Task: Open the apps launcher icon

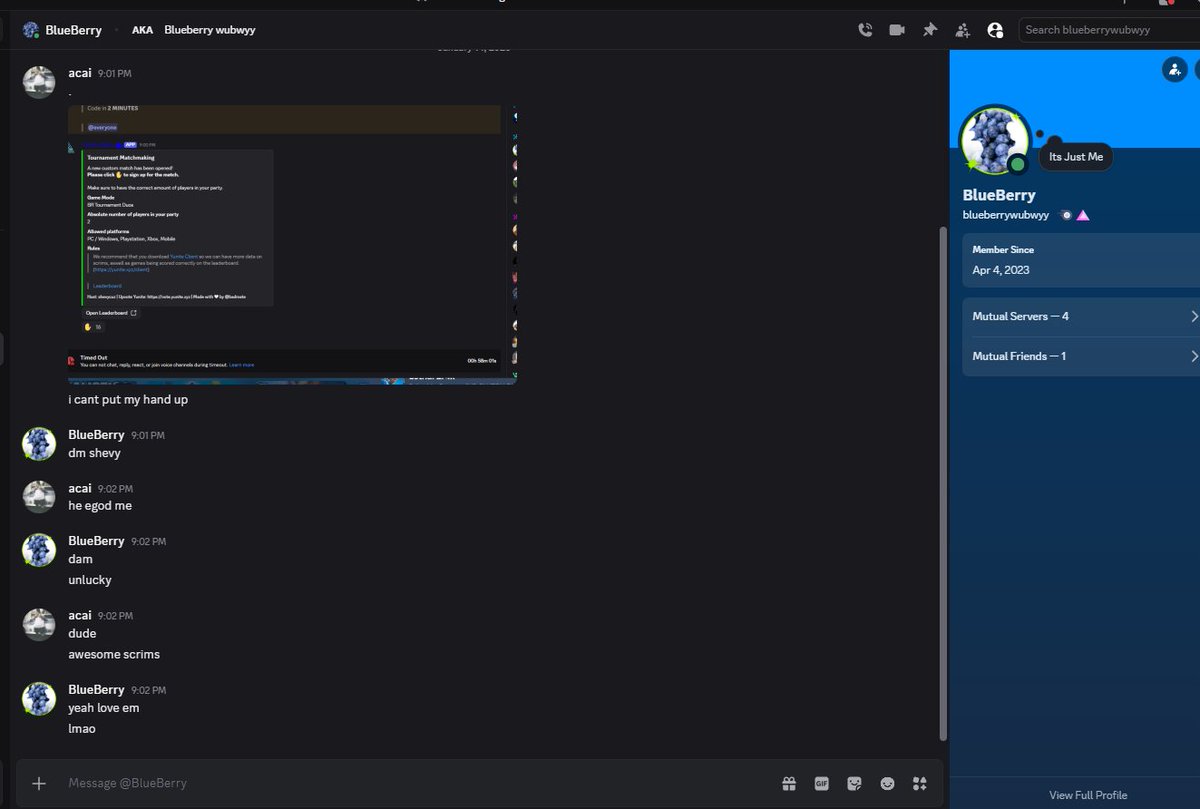Action: 920,783
